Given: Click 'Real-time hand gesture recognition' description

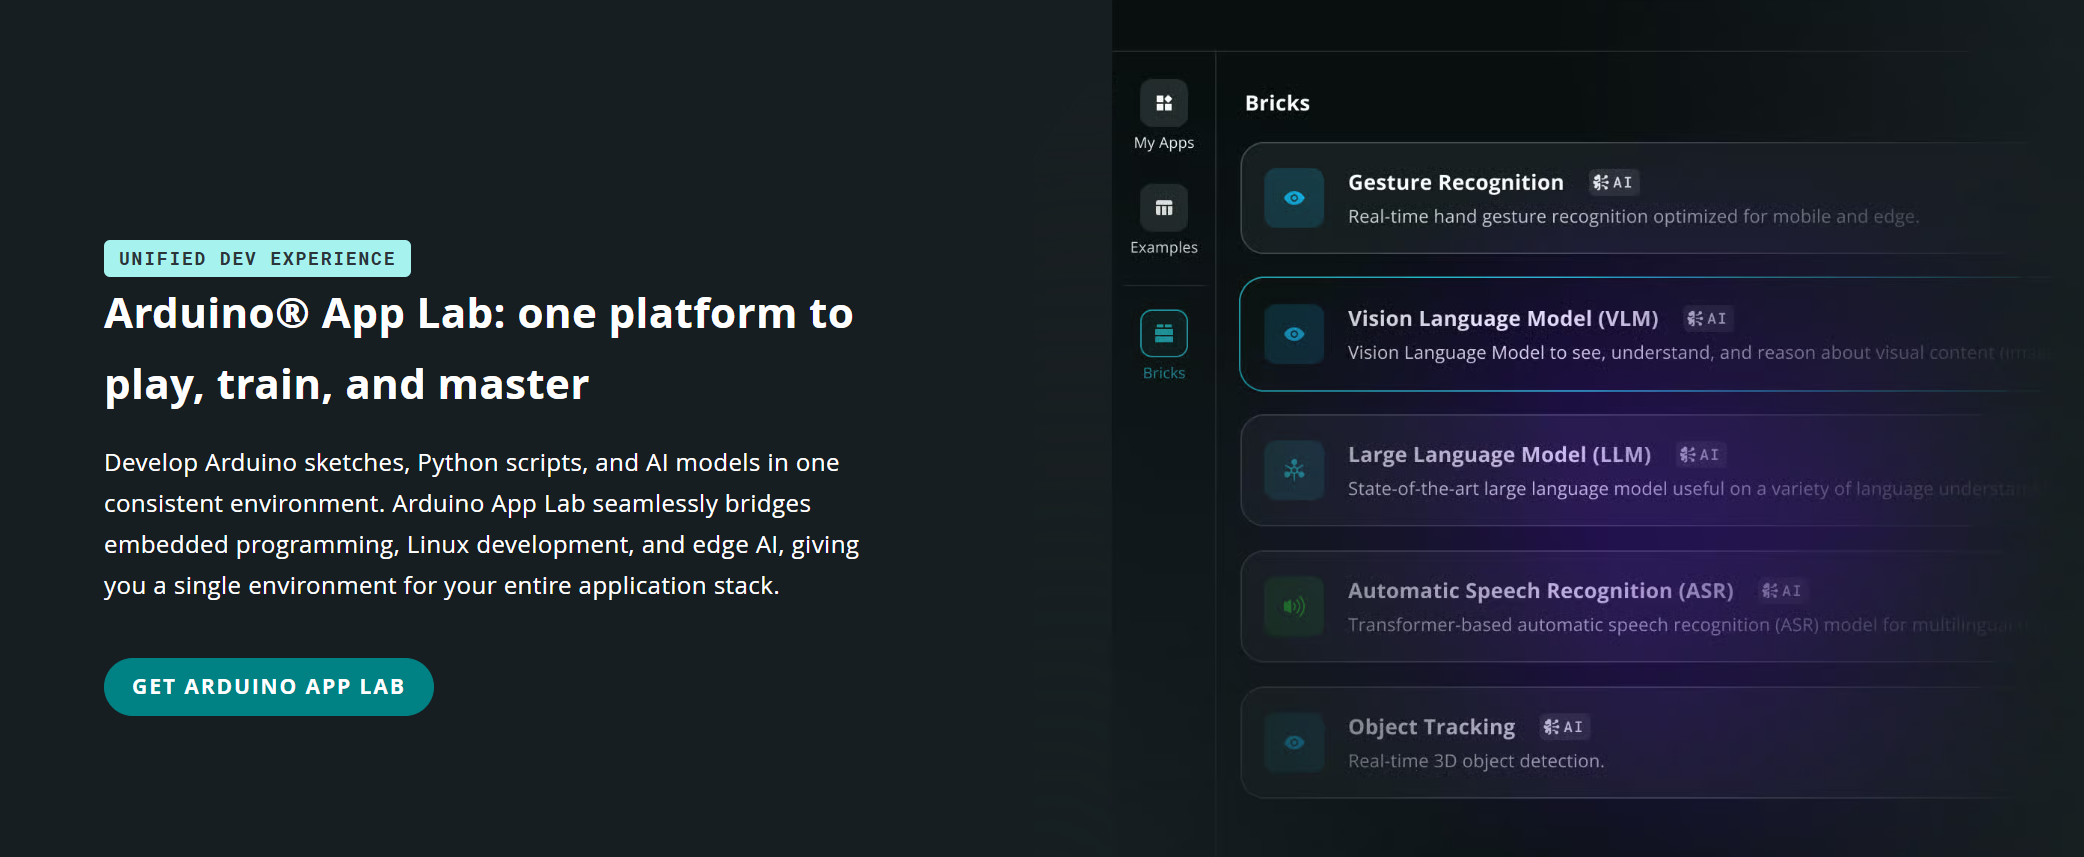Looking at the screenshot, I should (1633, 216).
